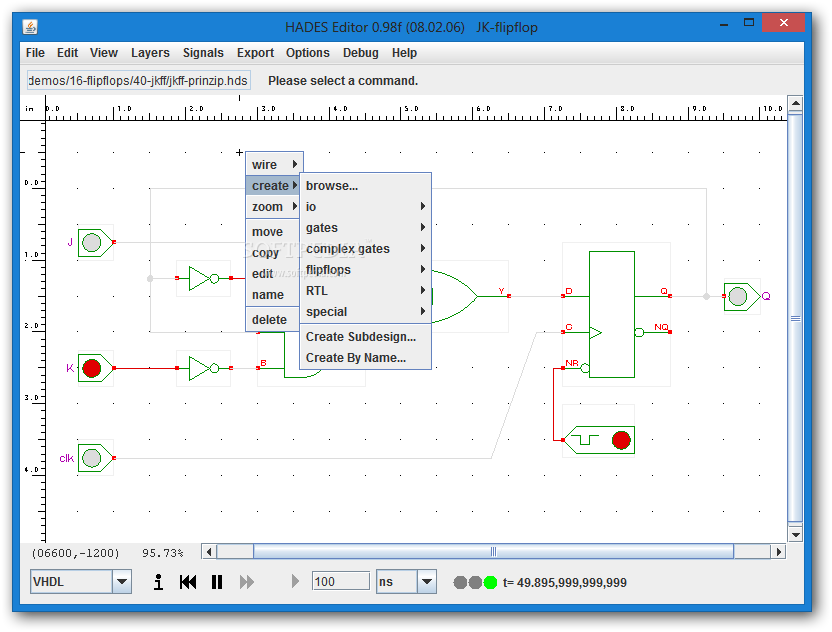Click the horizontal scrollbar left arrow

point(209,552)
